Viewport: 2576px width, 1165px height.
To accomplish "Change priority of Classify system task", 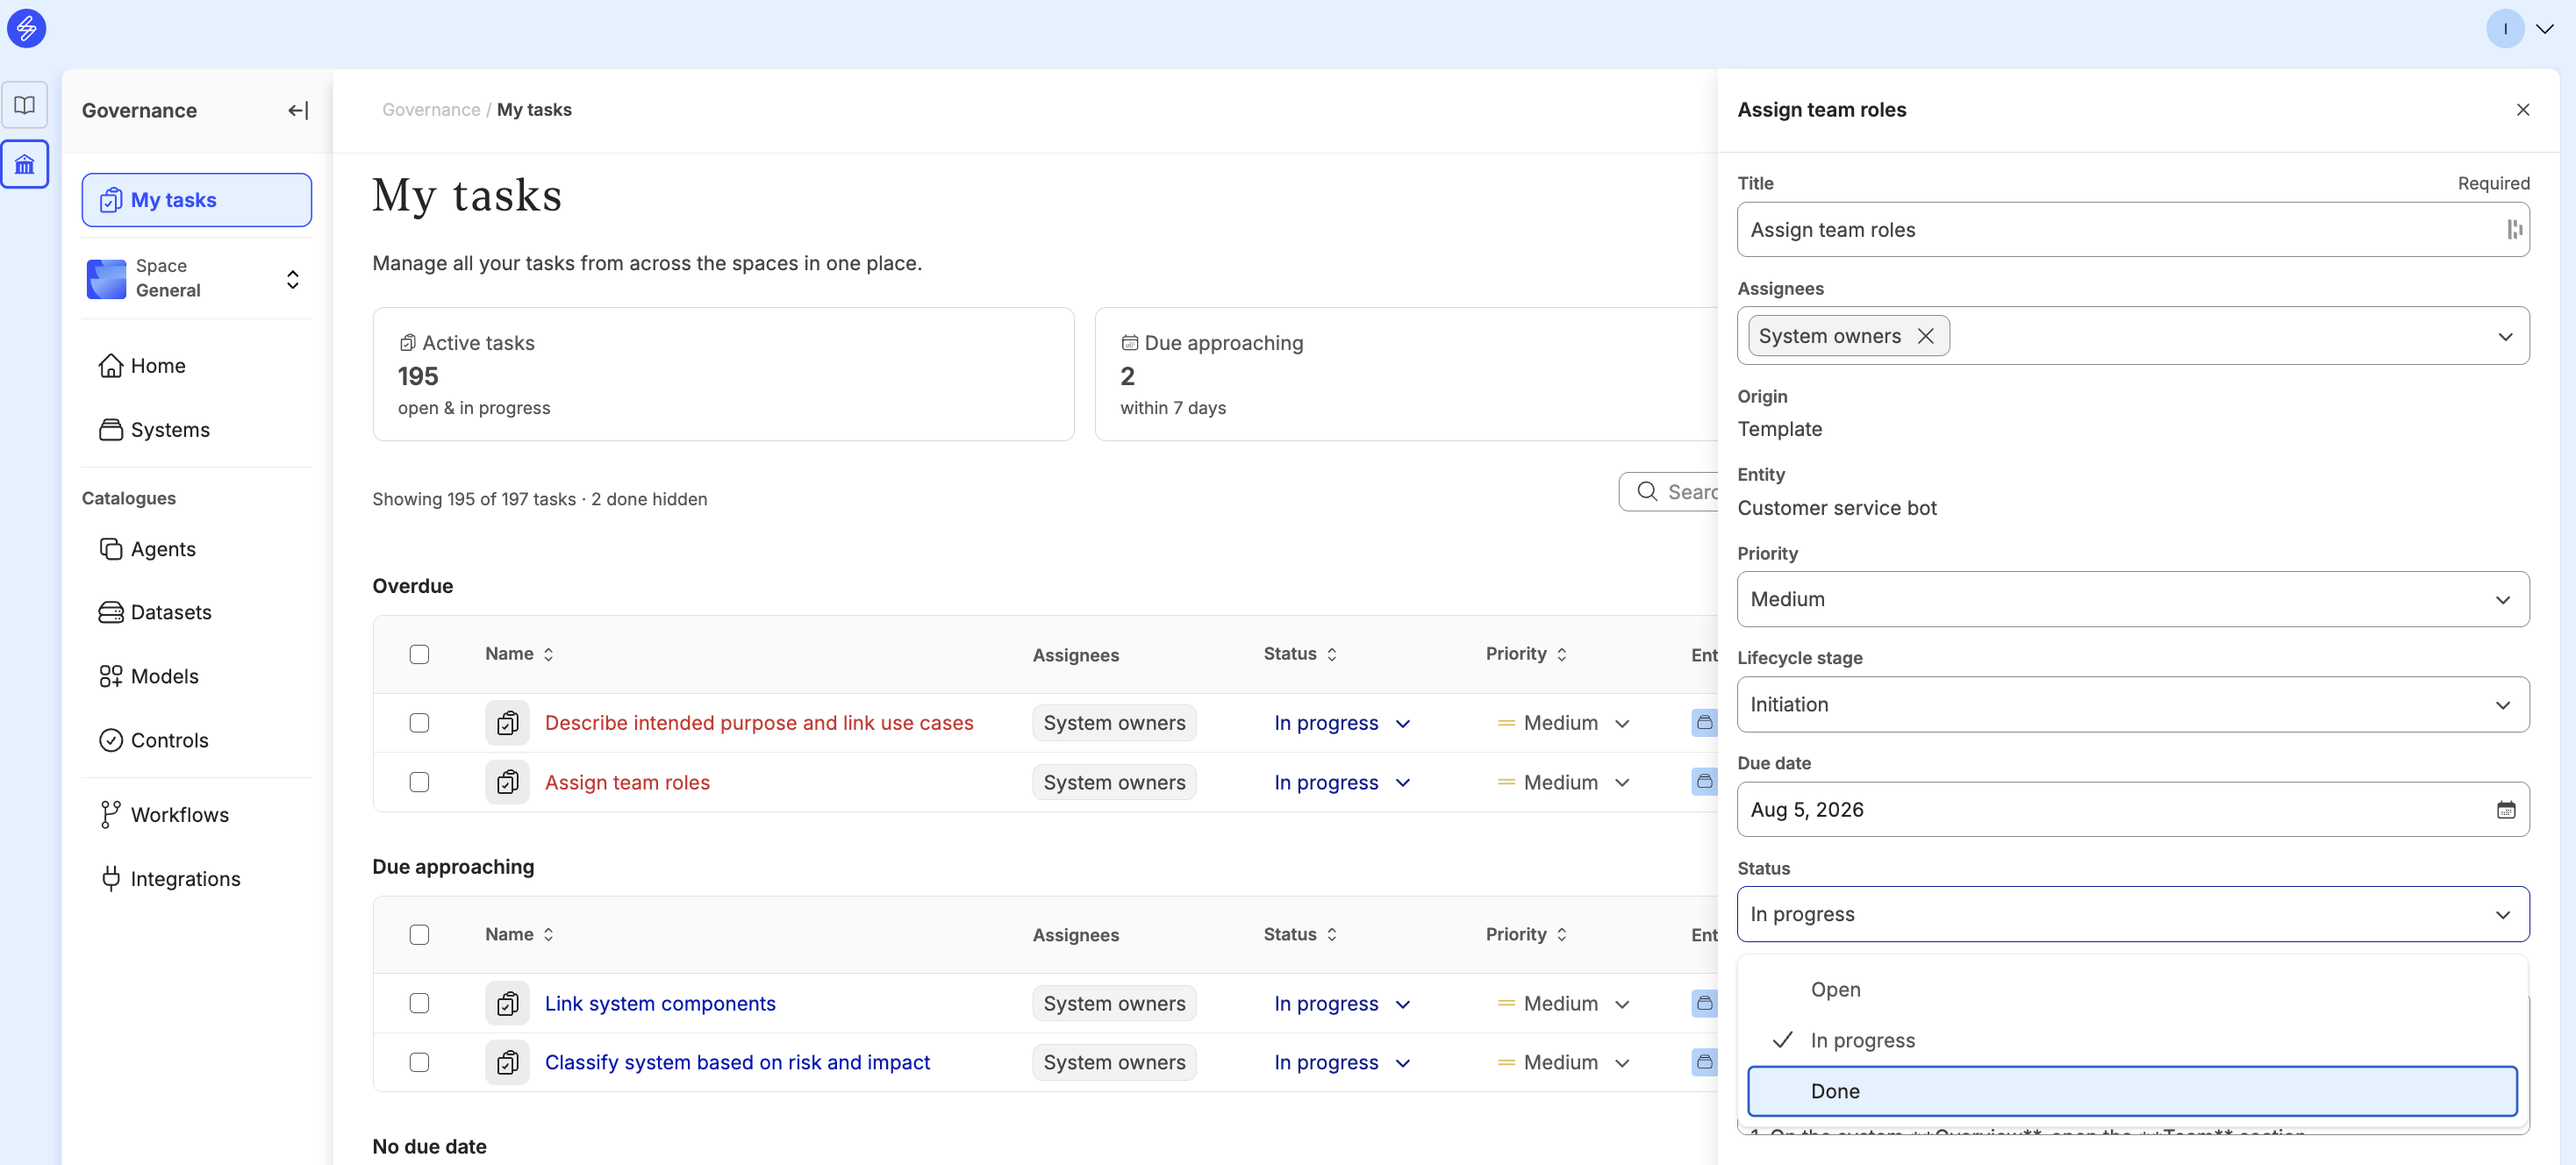I will 1563,1062.
